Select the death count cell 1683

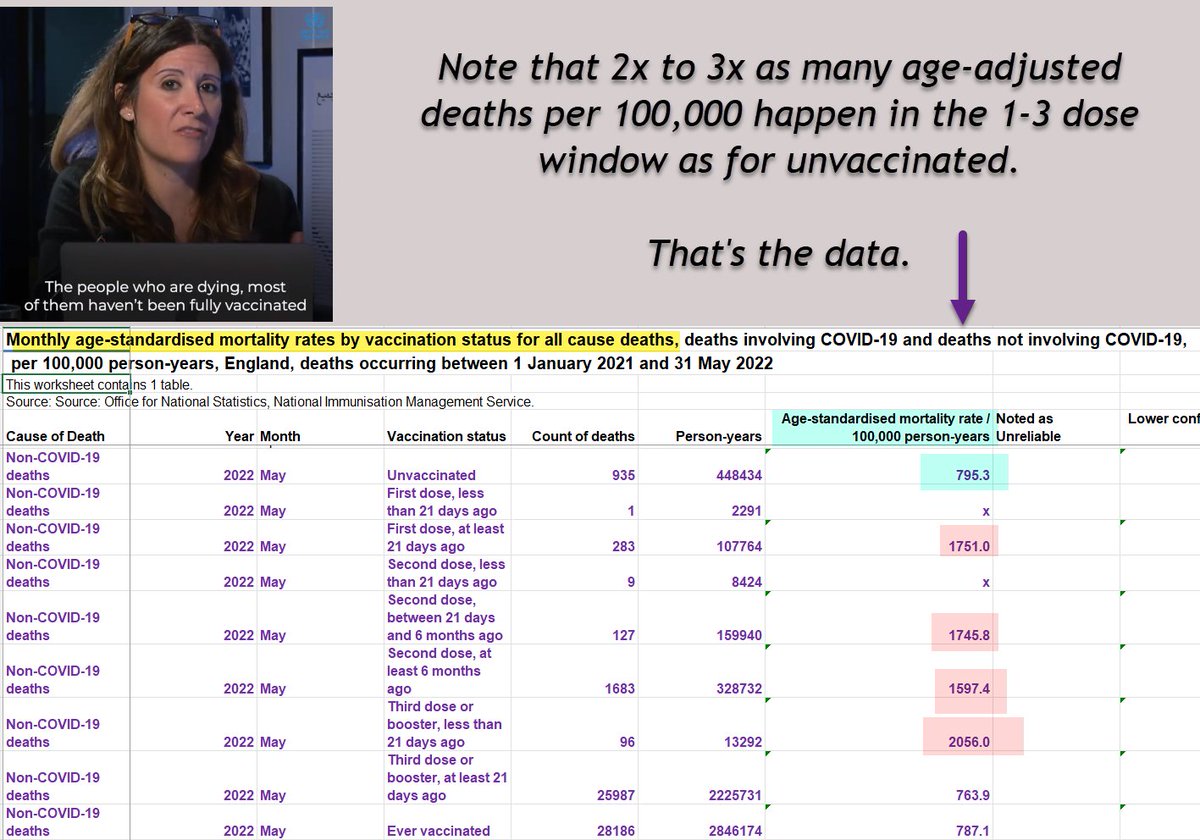pos(619,688)
